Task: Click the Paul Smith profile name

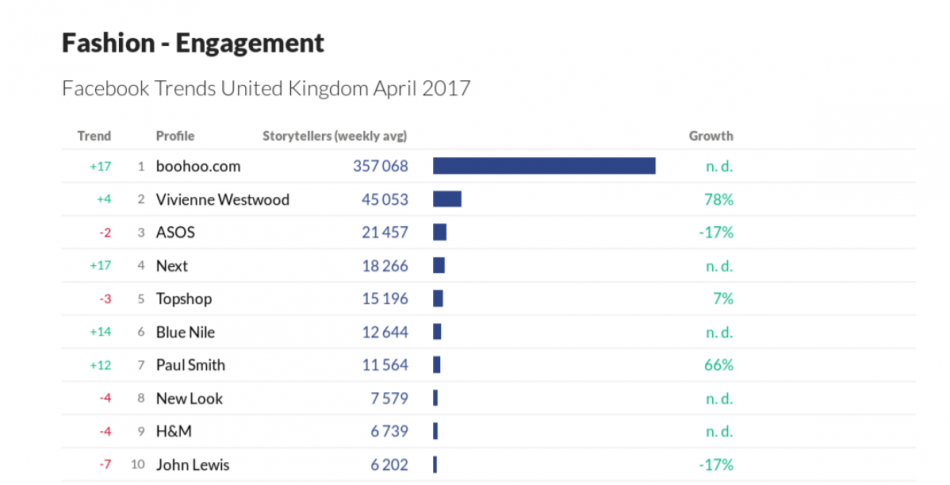Action: 190,365
